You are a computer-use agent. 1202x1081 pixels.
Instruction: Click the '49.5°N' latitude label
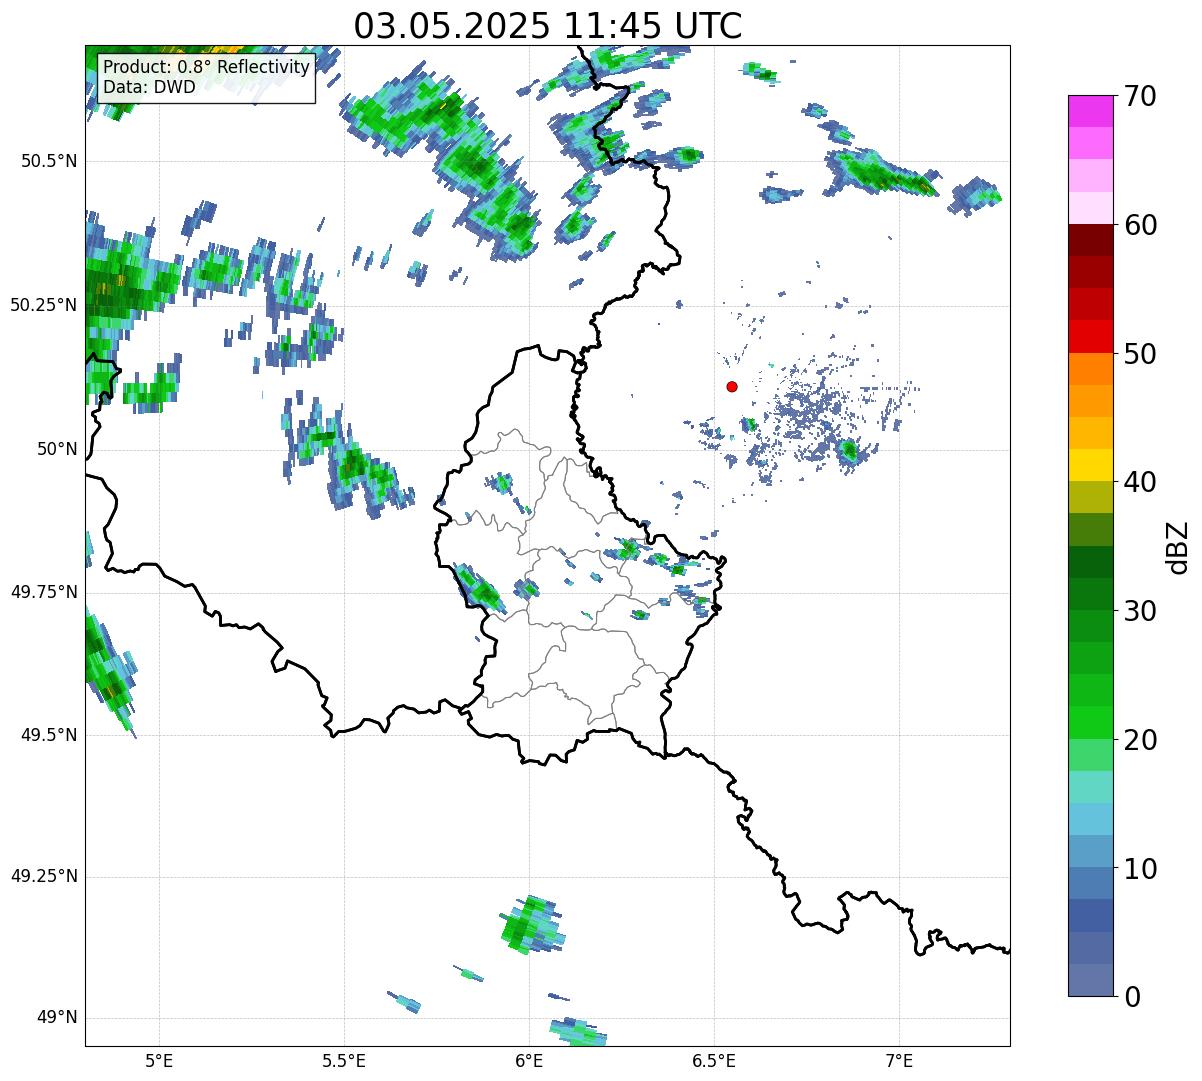pyautogui.click(x=49, y=735)
